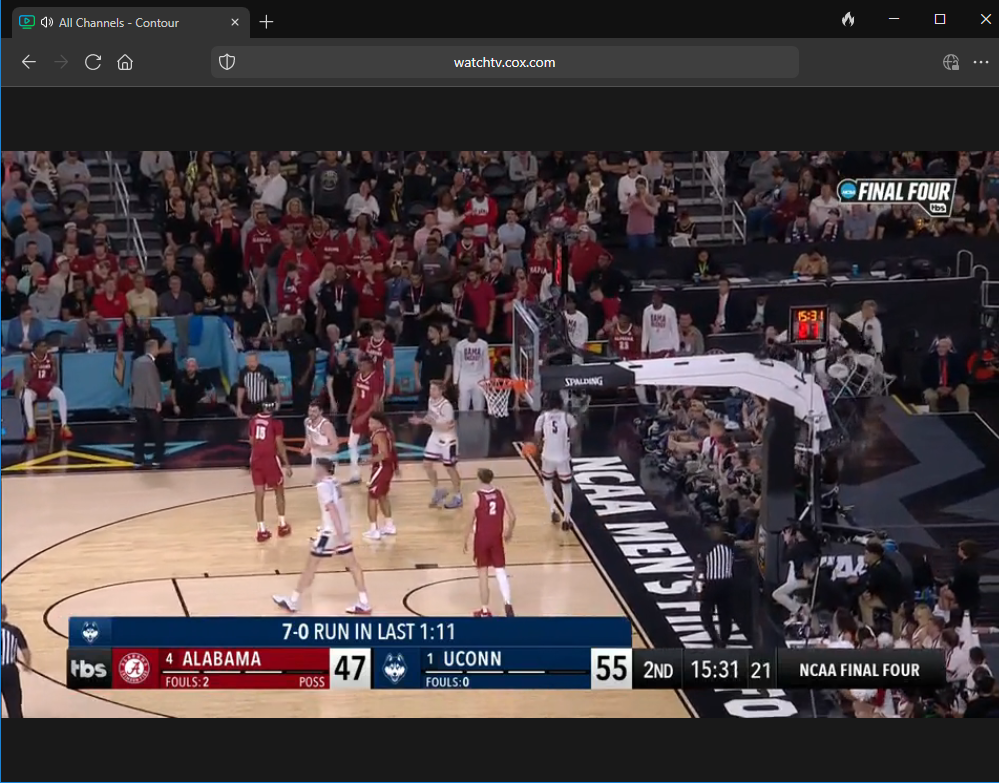Click the 'ALABAMA' team name on scoreboard
The height and width of the screenshot is (783, 999).
[x=221, y=659]
